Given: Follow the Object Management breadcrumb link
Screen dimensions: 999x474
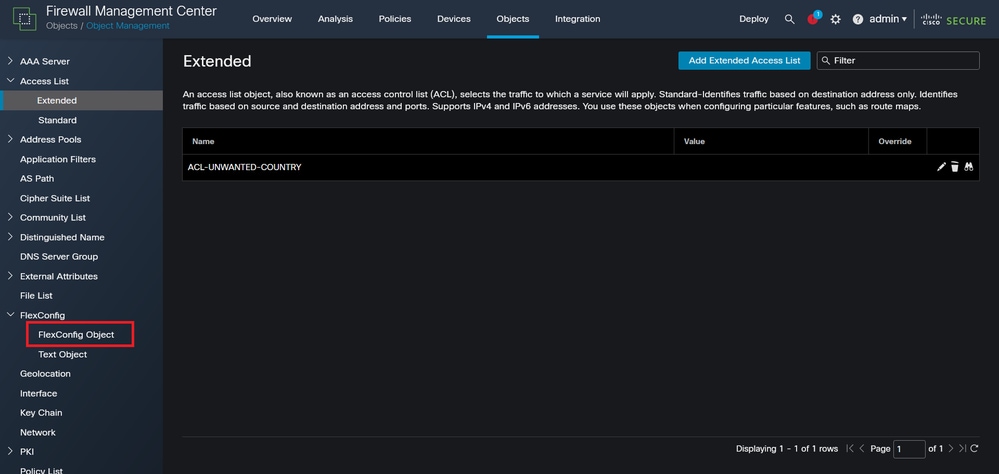Looking at the screenshot, I should pyautogui.click(x=128, y=26).
